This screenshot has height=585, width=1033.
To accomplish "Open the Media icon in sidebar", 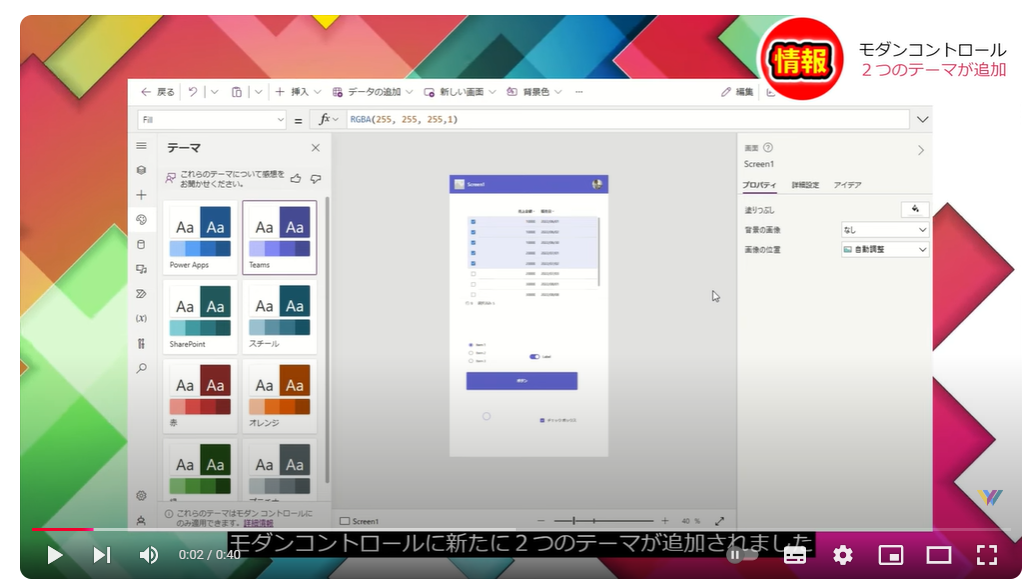I will click(x=142, y=269).
